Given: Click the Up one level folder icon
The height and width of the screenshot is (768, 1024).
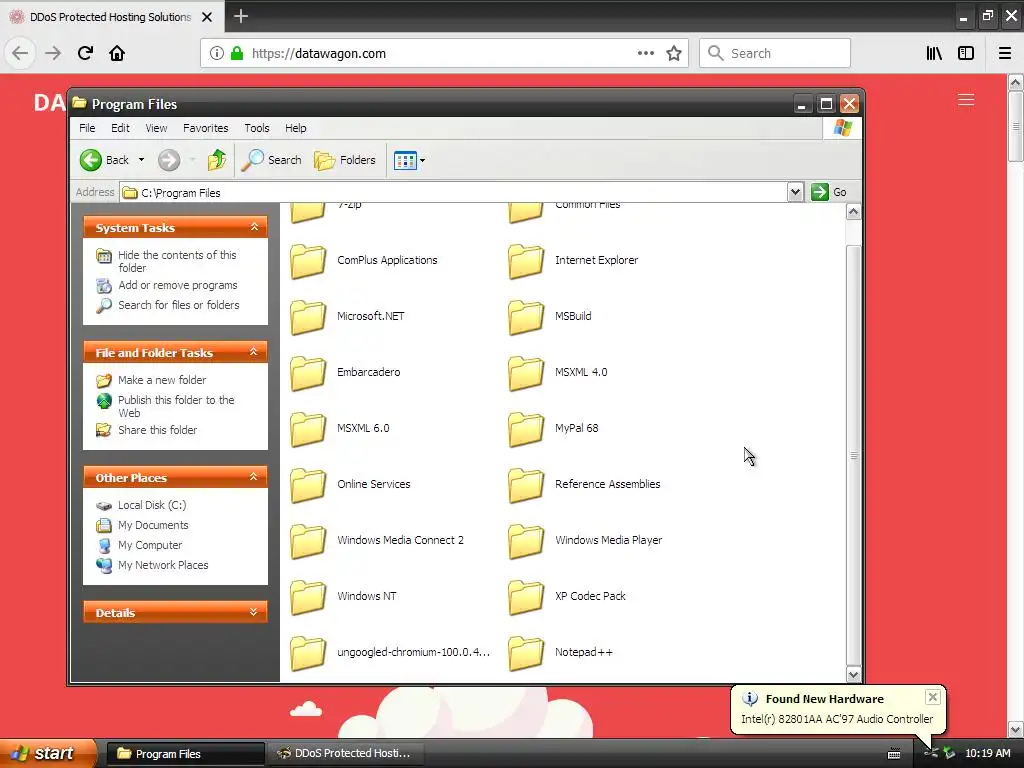Looking at the screenshot, I should click(217, 160).
